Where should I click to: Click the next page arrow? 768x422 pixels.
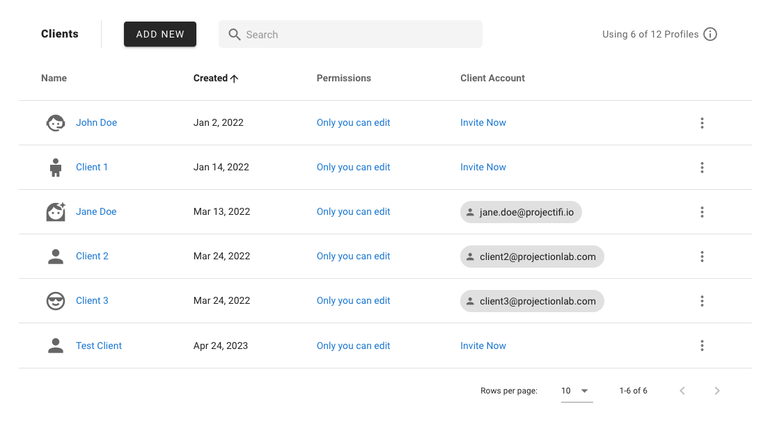[x=717, y=391]
